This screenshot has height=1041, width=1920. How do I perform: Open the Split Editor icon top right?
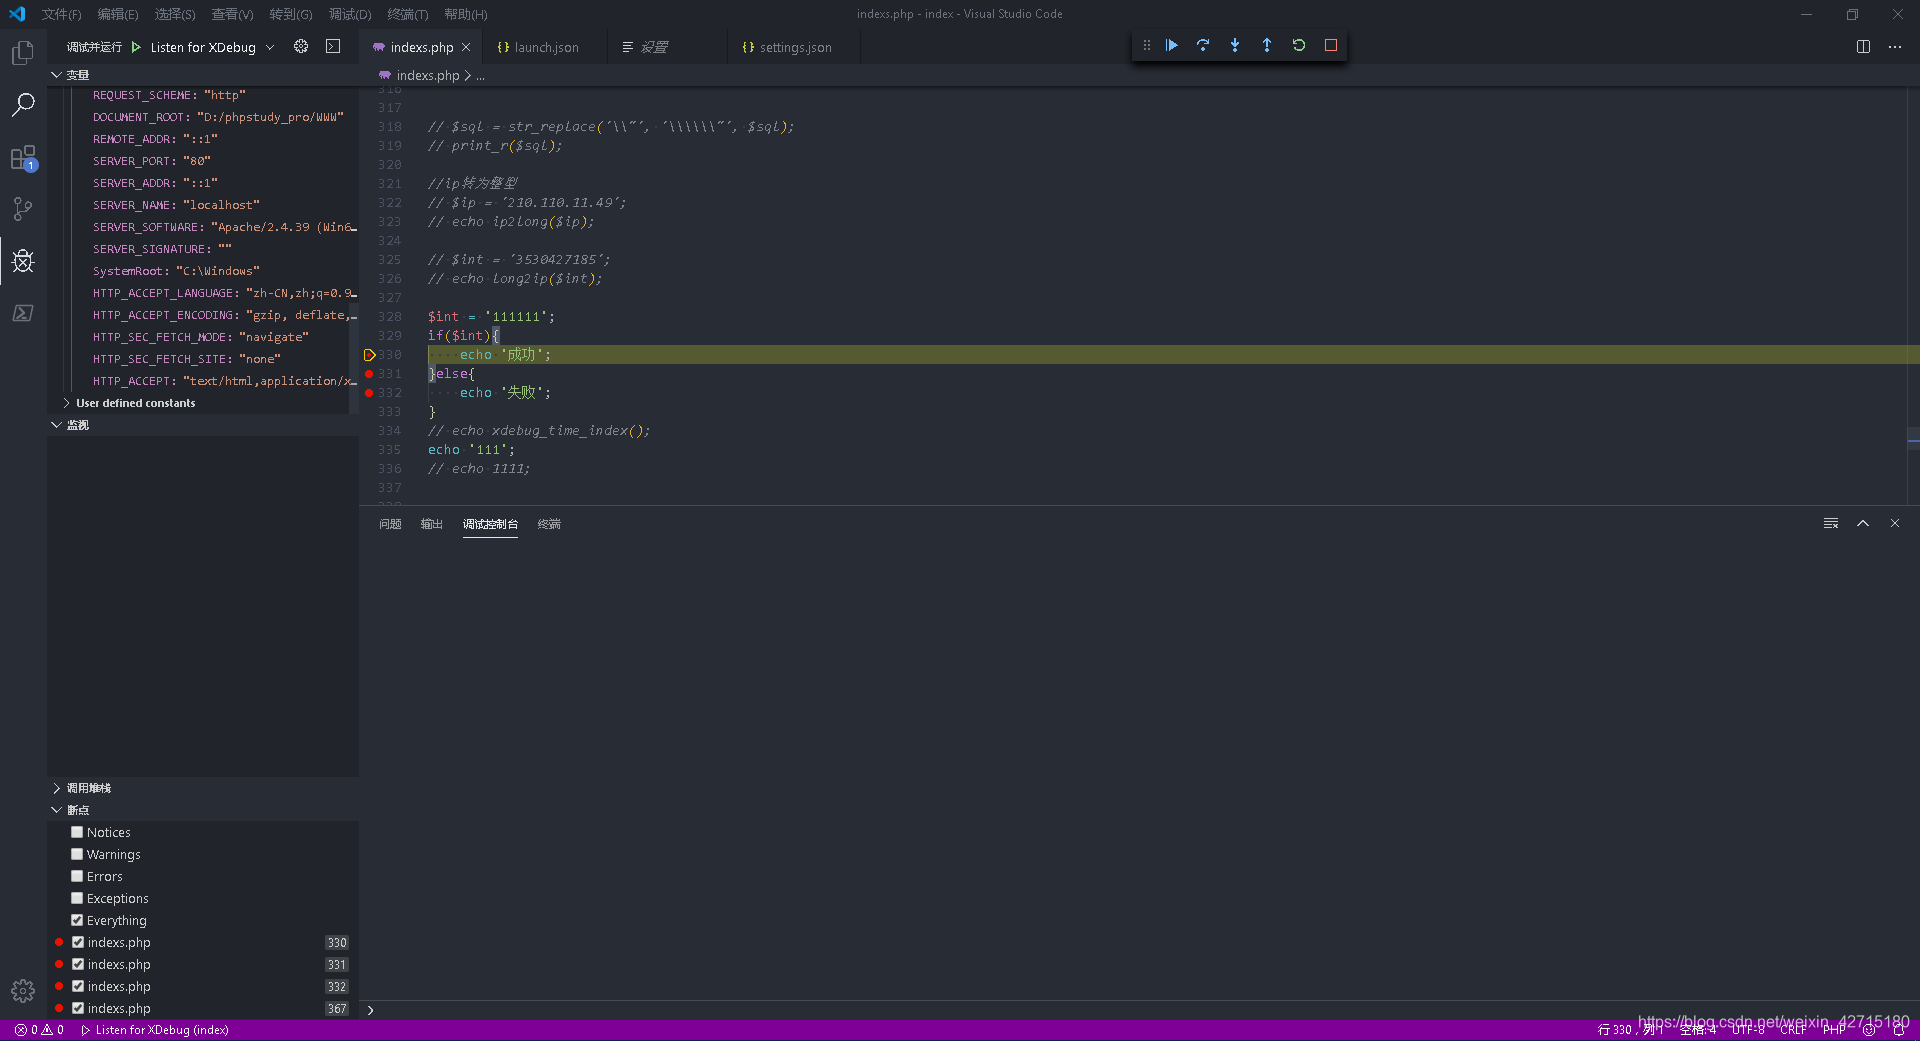coord(1864,46)
